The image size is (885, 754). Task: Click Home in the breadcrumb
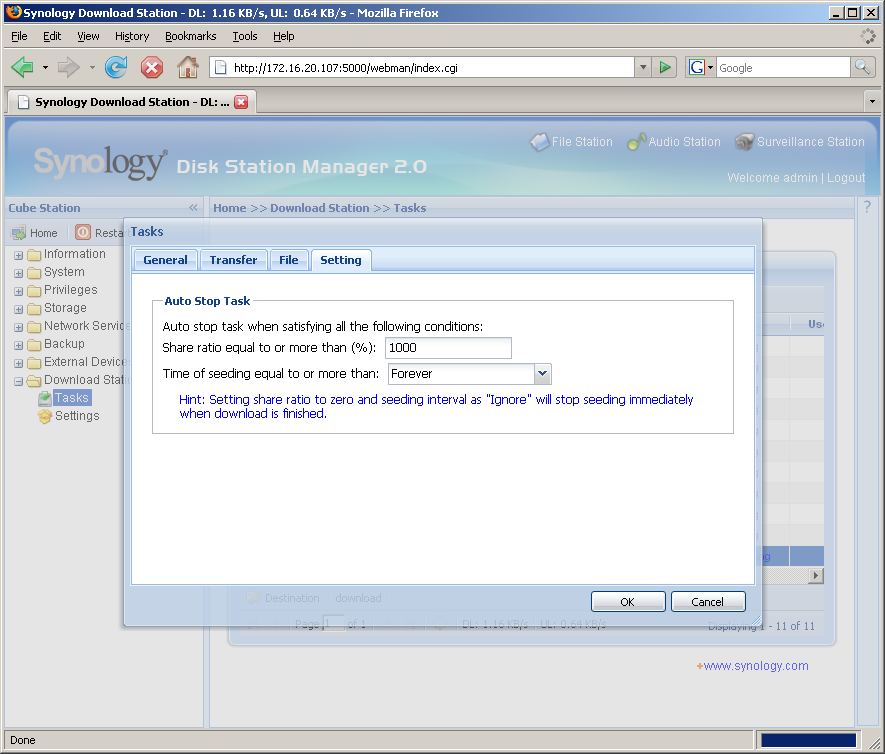pyautogui.click(x=230, y=208)
